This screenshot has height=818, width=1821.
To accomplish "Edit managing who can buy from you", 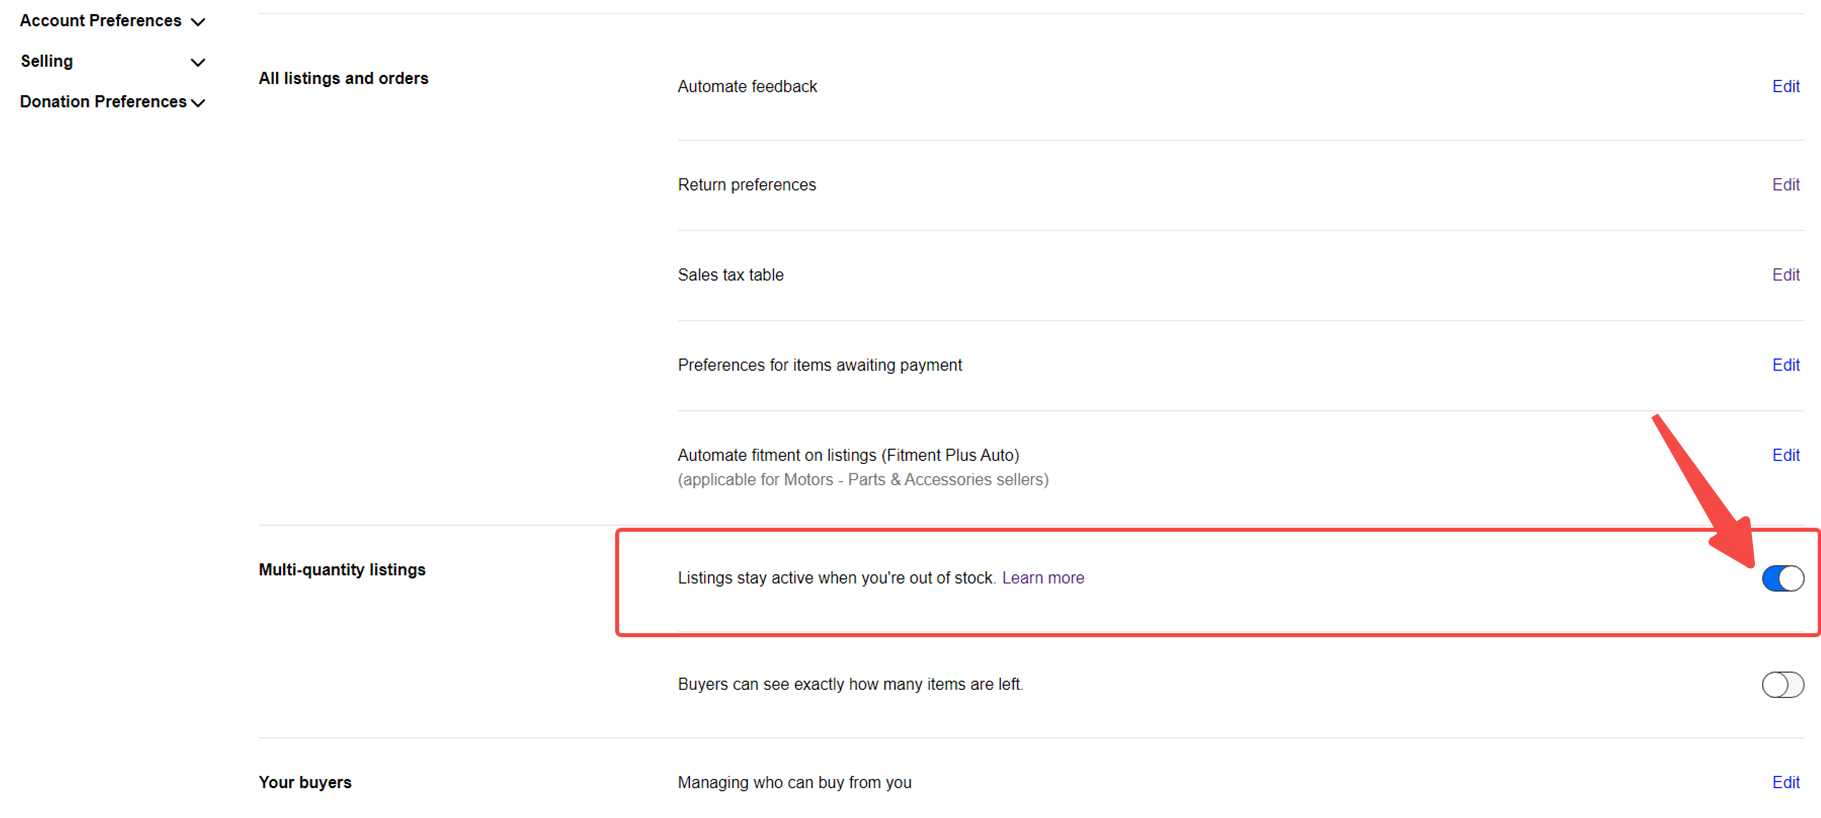I will [x=1785, y=783].
